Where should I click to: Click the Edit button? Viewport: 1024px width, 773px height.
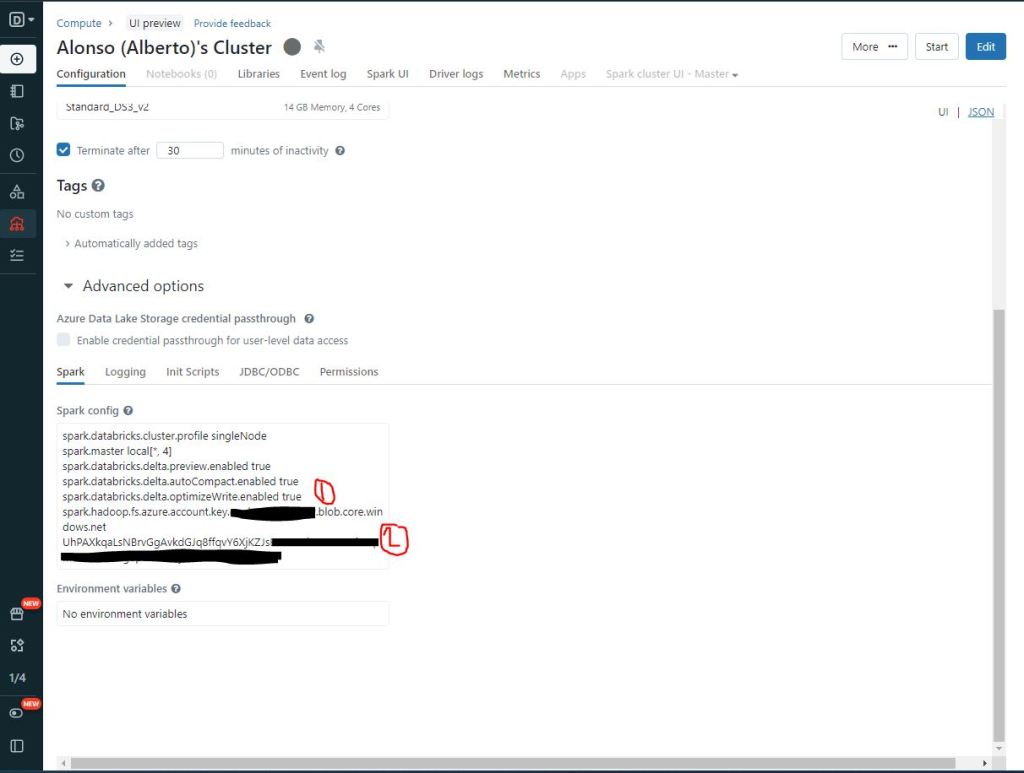[x=985, y=47]
